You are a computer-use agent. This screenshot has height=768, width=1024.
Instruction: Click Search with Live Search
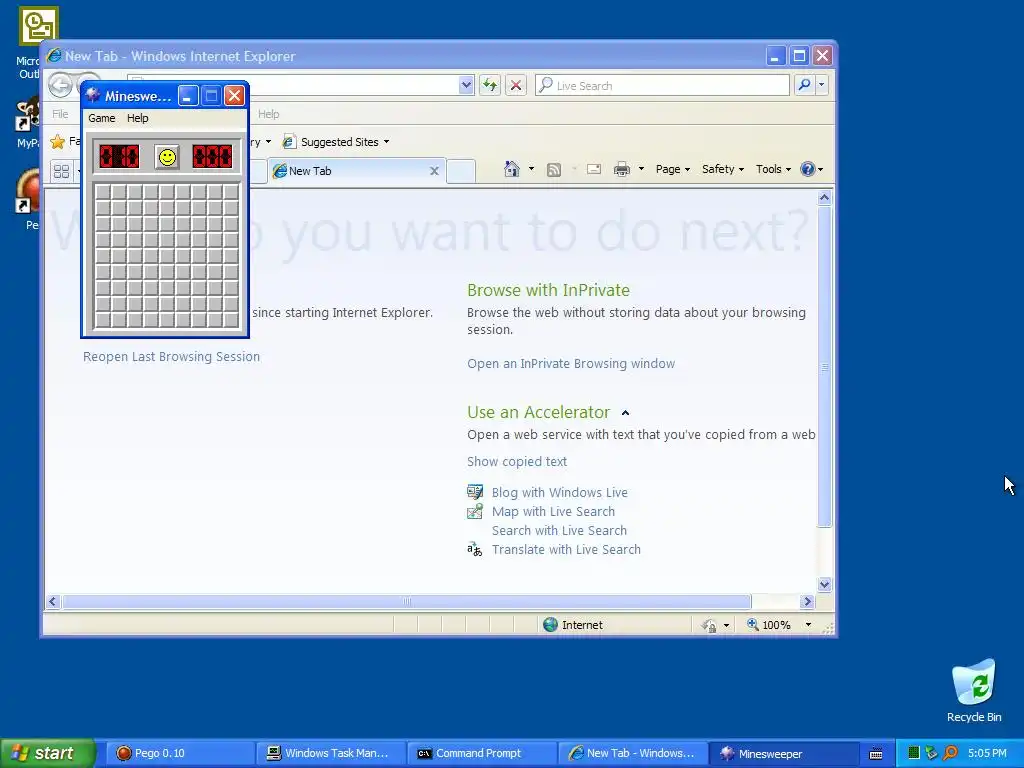pos(559,530)
